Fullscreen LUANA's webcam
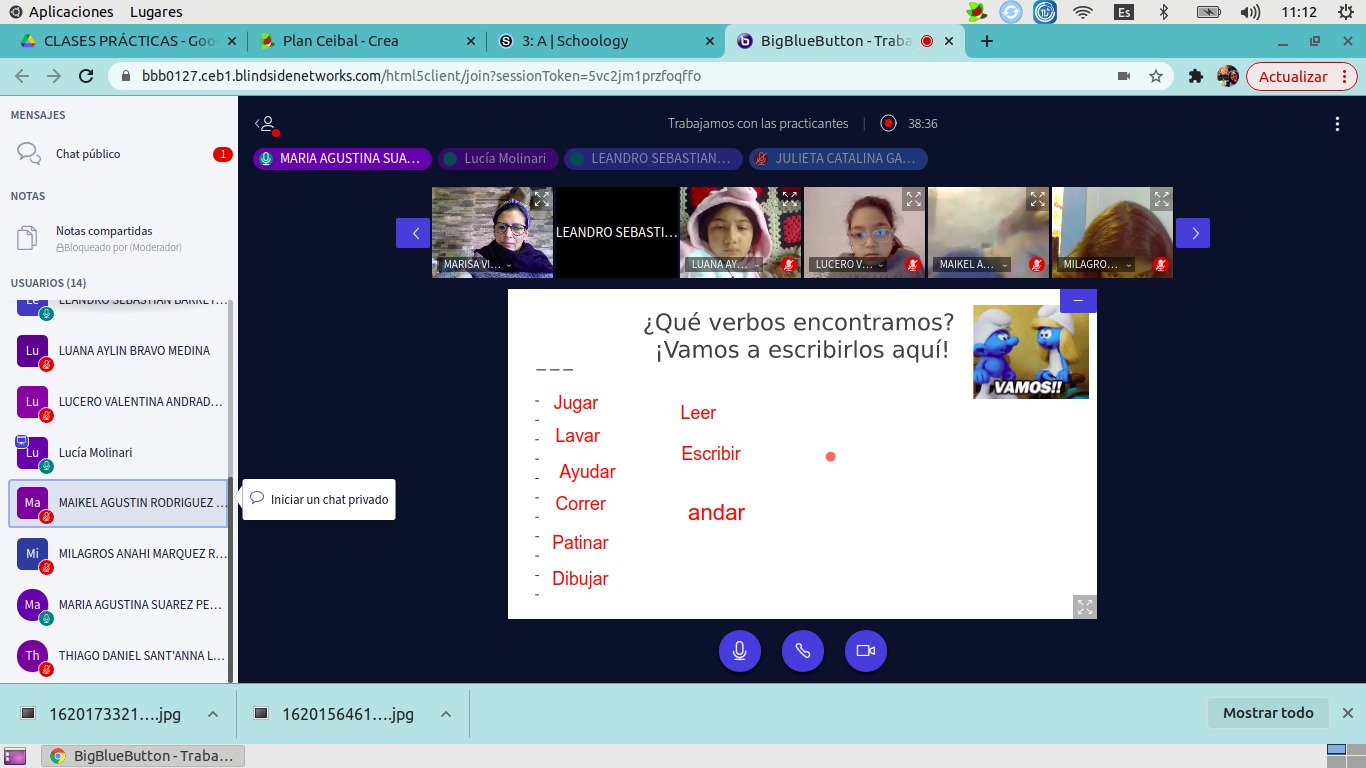The height and width of the screenshot is (768, 1366). [789, 199]
